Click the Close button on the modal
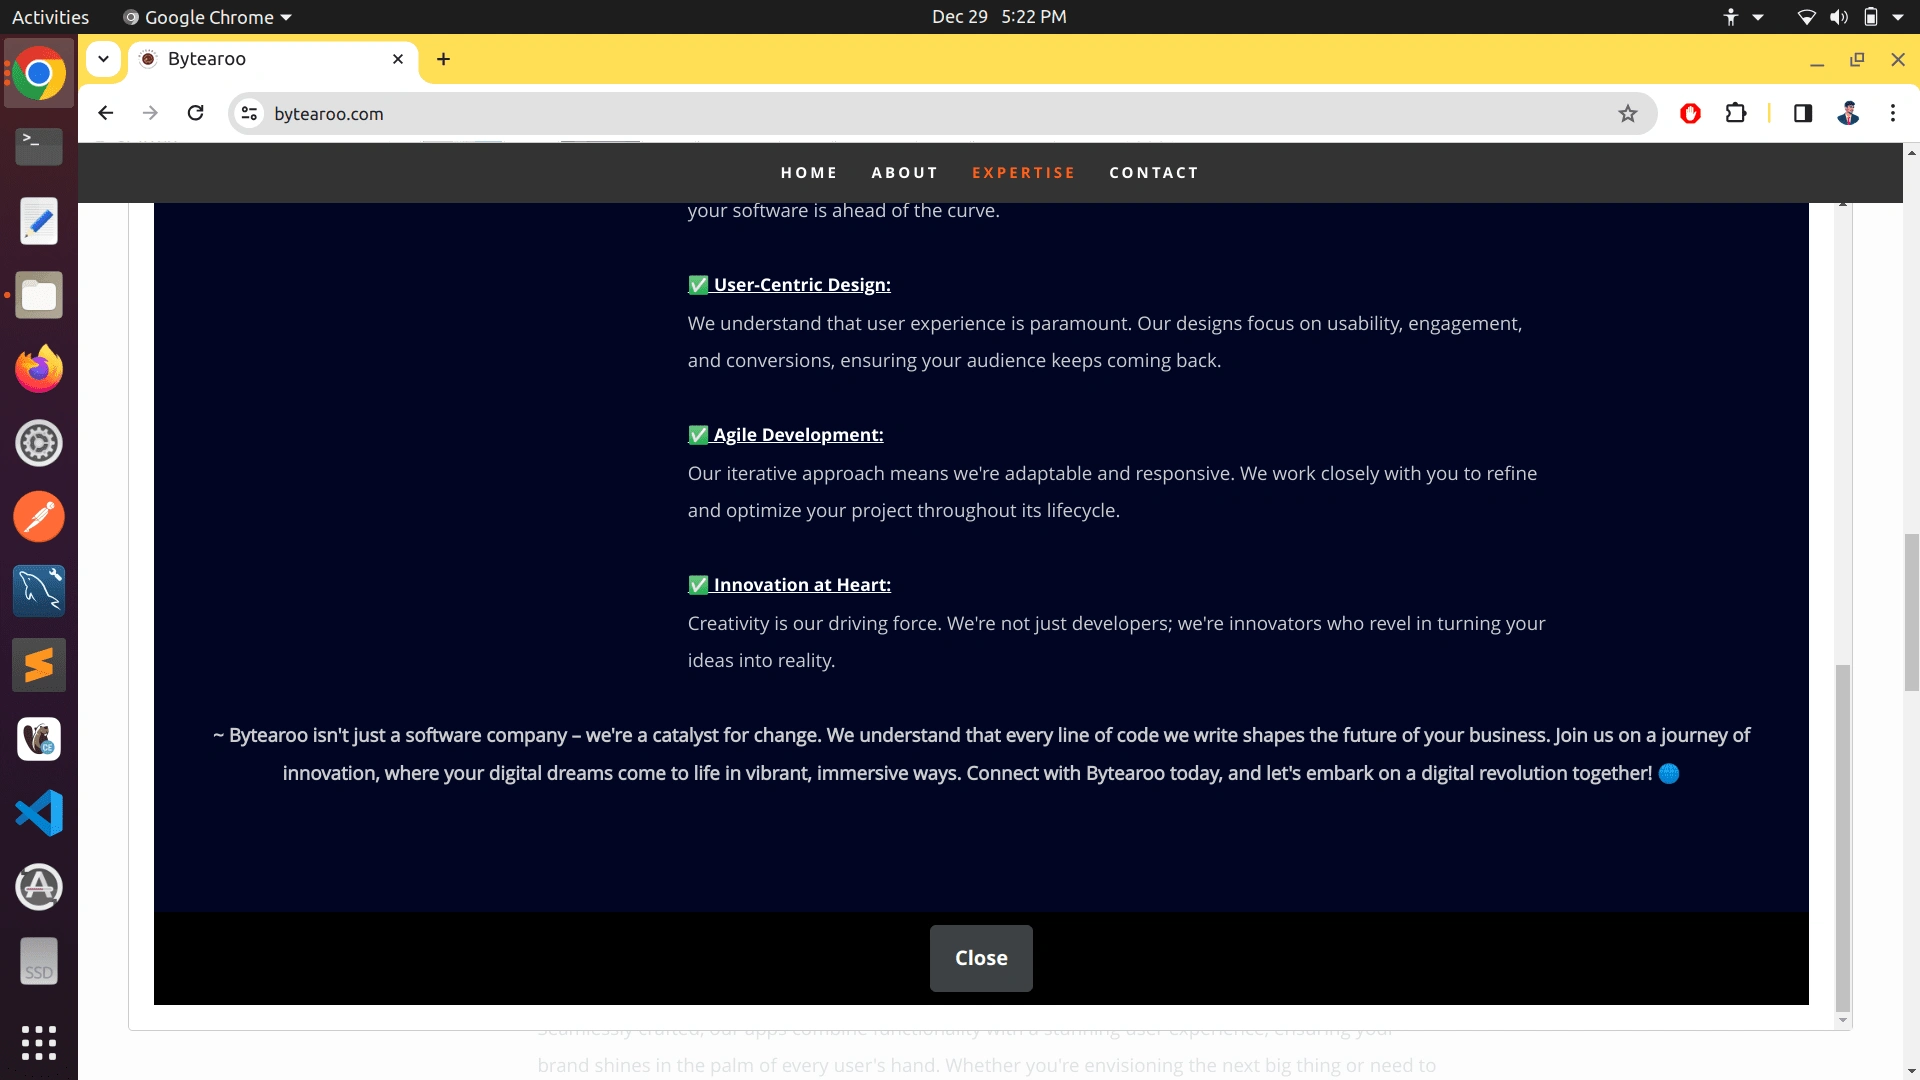The image size is (1920, 1080). click(981, 957)
